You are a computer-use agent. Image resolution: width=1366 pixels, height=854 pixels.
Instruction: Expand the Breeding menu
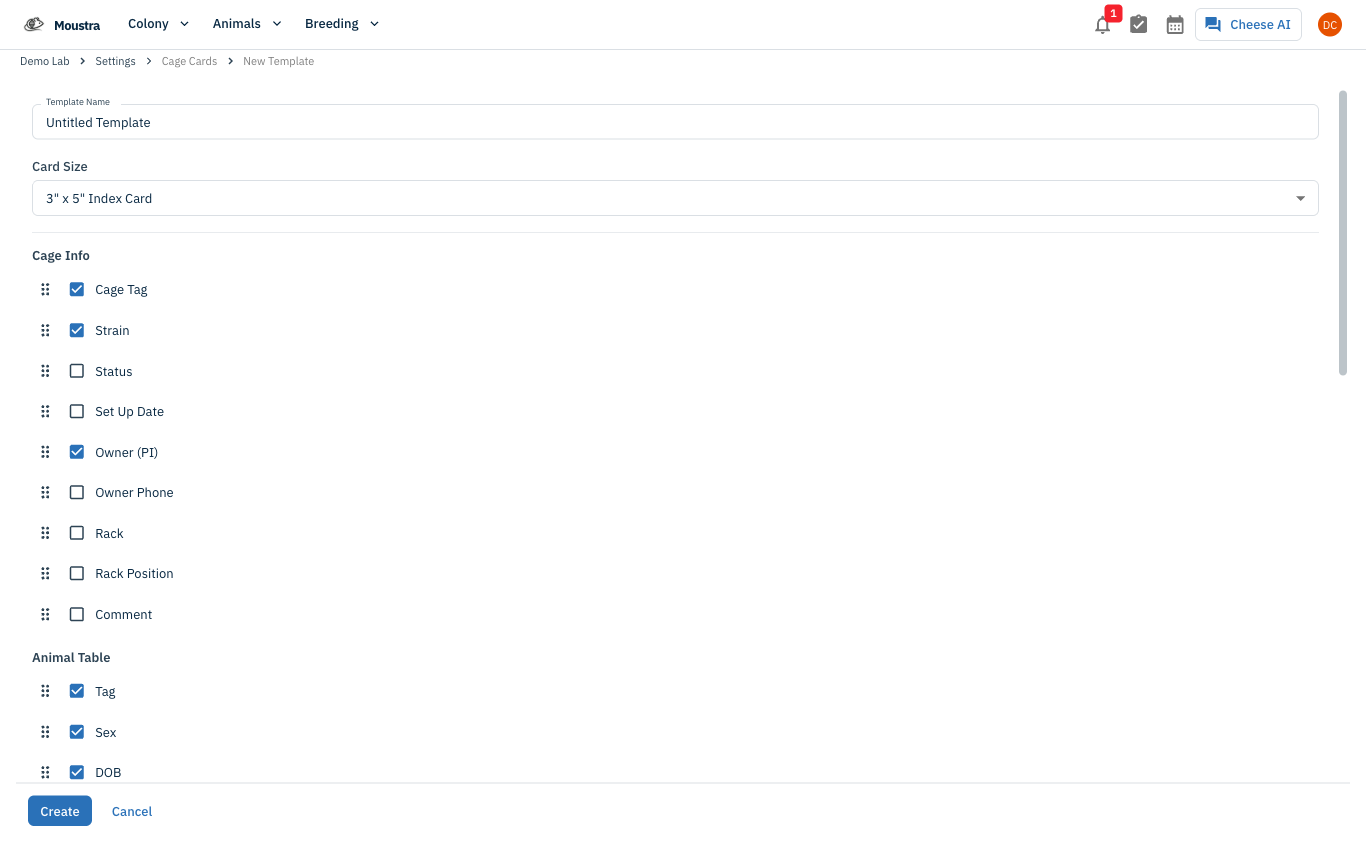342,24
